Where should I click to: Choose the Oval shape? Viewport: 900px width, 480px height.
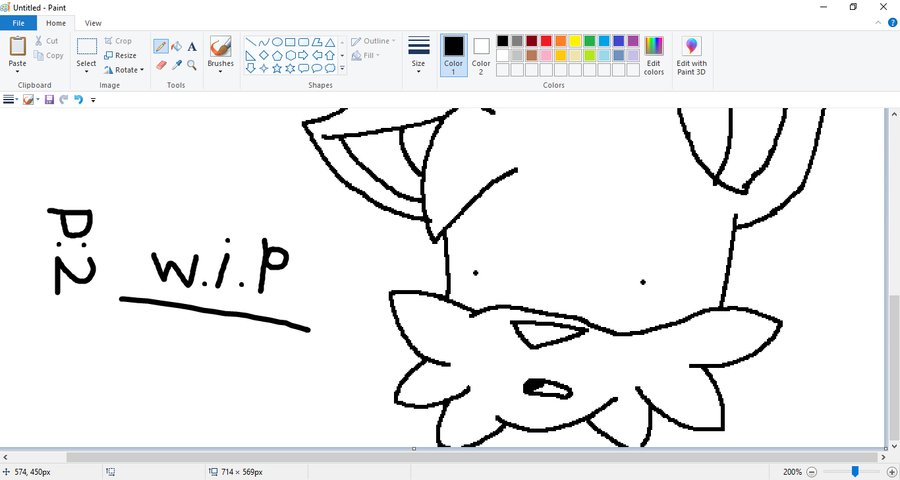click(x=277, y=42)
